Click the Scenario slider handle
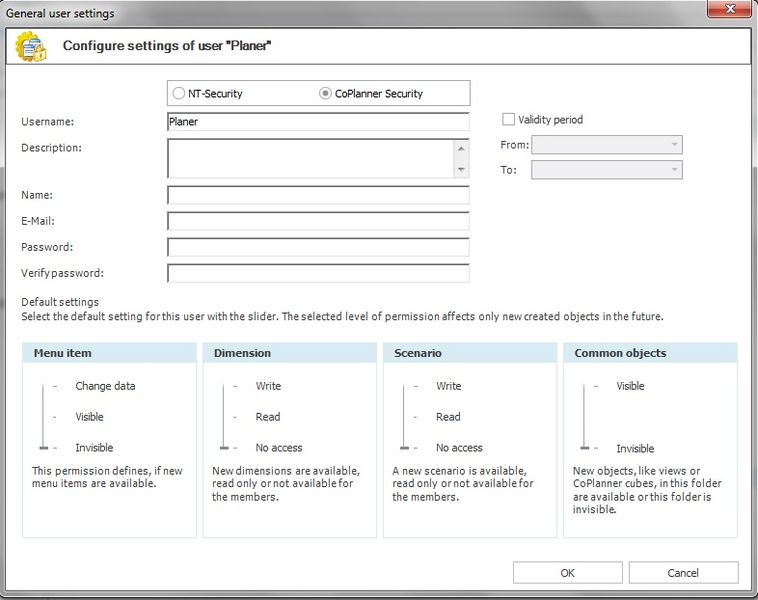This screenshot has width=758, height=600. tap(404, 448)
